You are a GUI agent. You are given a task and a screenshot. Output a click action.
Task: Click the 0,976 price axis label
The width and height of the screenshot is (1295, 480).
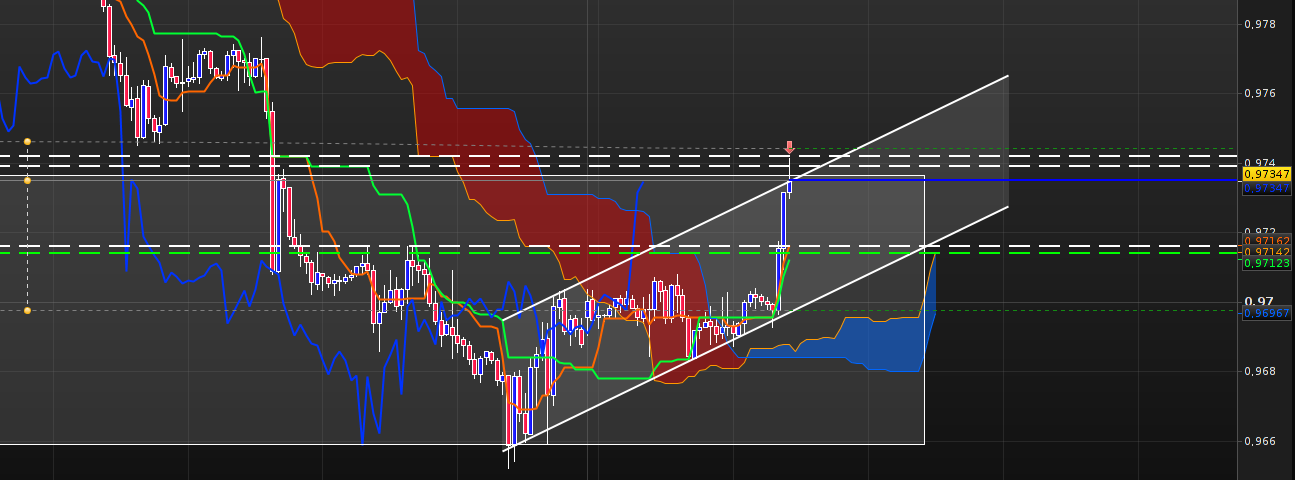pos(1260,93)
